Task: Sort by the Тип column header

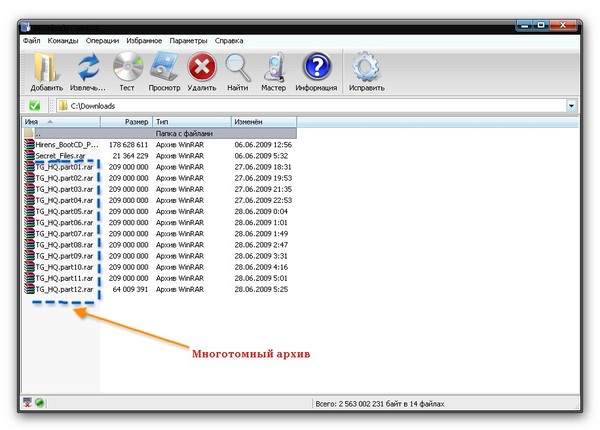Action: [x=192, y=122]
